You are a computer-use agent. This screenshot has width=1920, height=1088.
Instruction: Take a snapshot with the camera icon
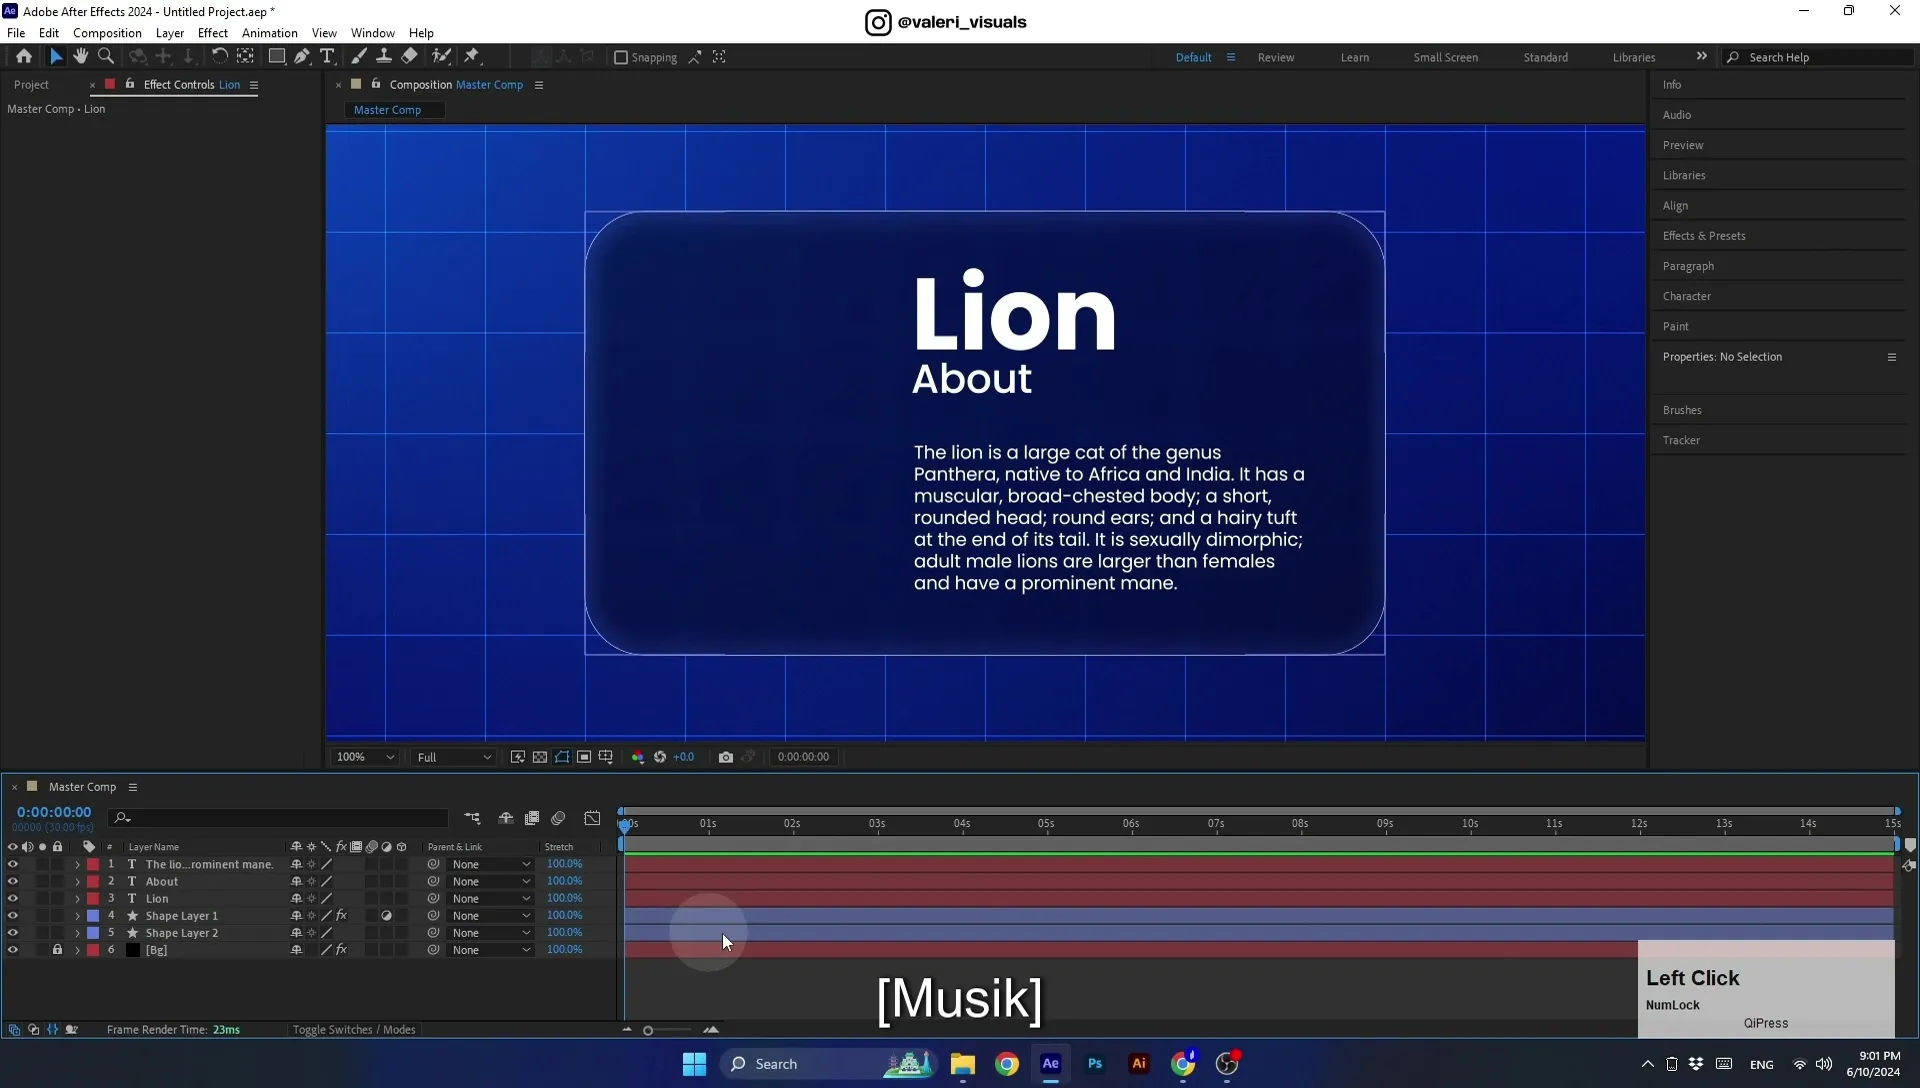[x=726, y=757]
